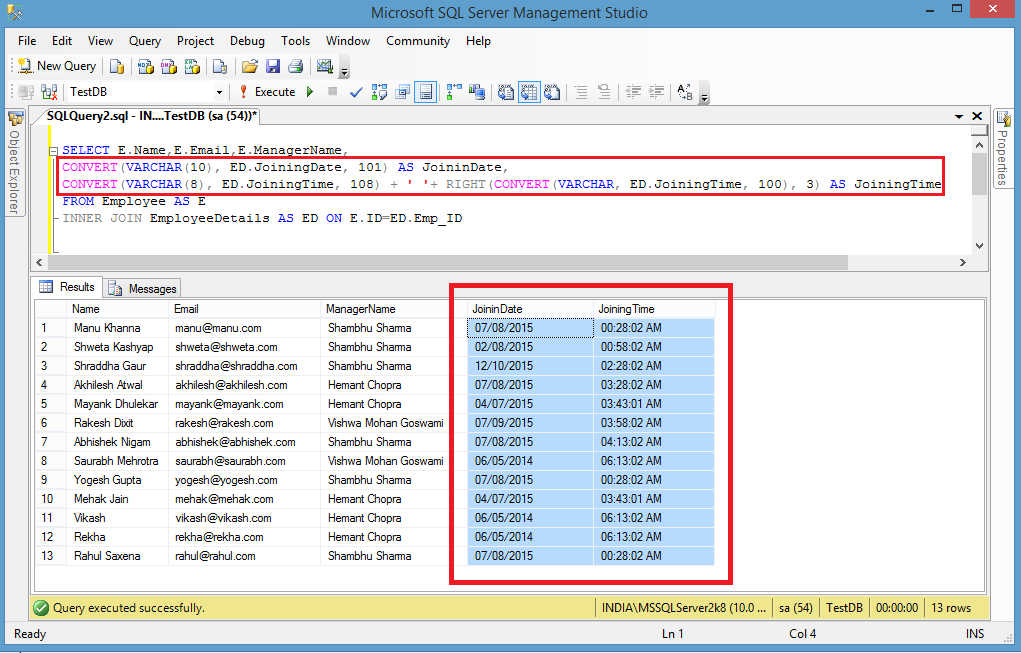
Task: Open the Tools menu
Action: point(295,41)
